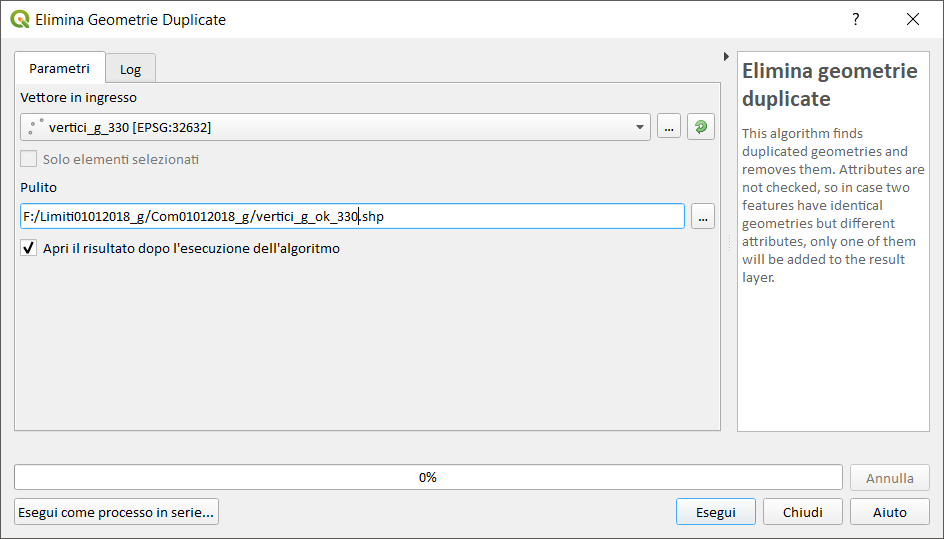Screen dimensions: 944x539
Task: Toggle Solo elementi selezionati checkbox
Action: [28, 159]
